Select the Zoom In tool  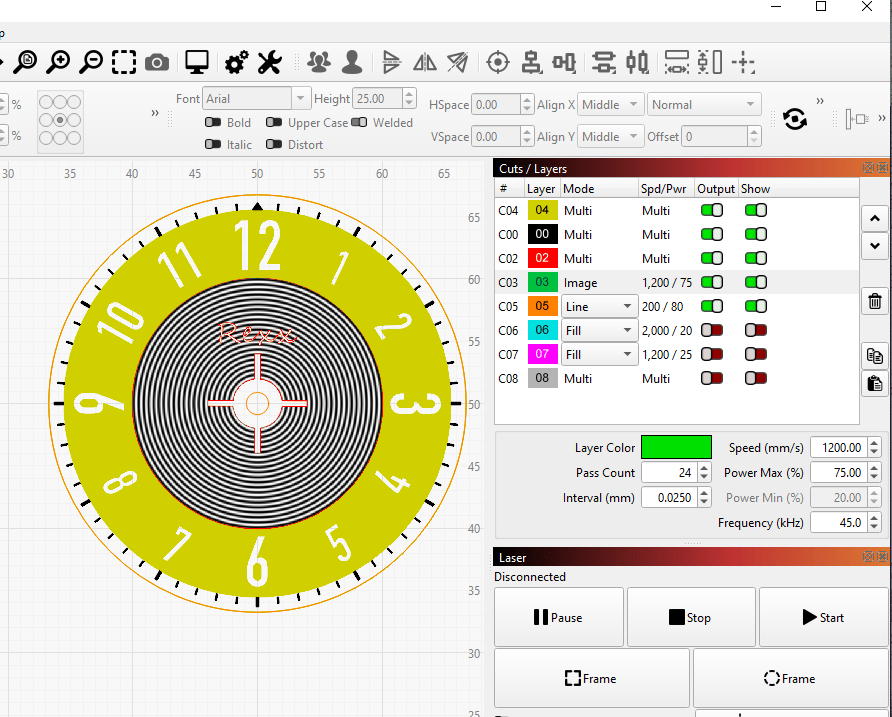[58, 62]
